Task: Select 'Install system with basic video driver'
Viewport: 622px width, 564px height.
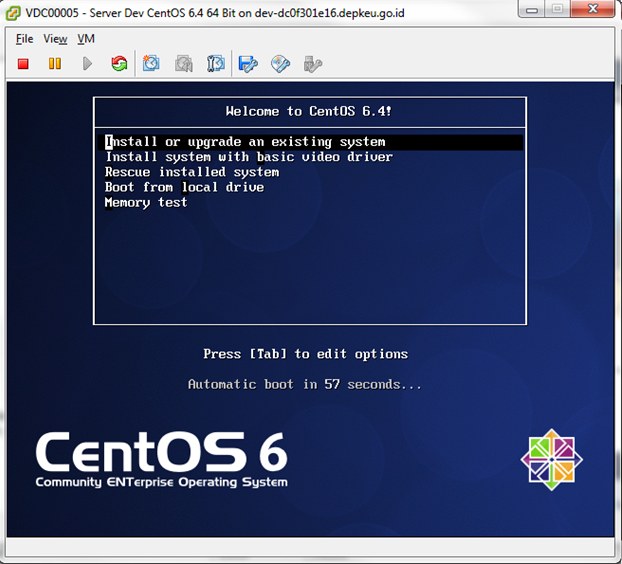Action: [x=249, y=157]
